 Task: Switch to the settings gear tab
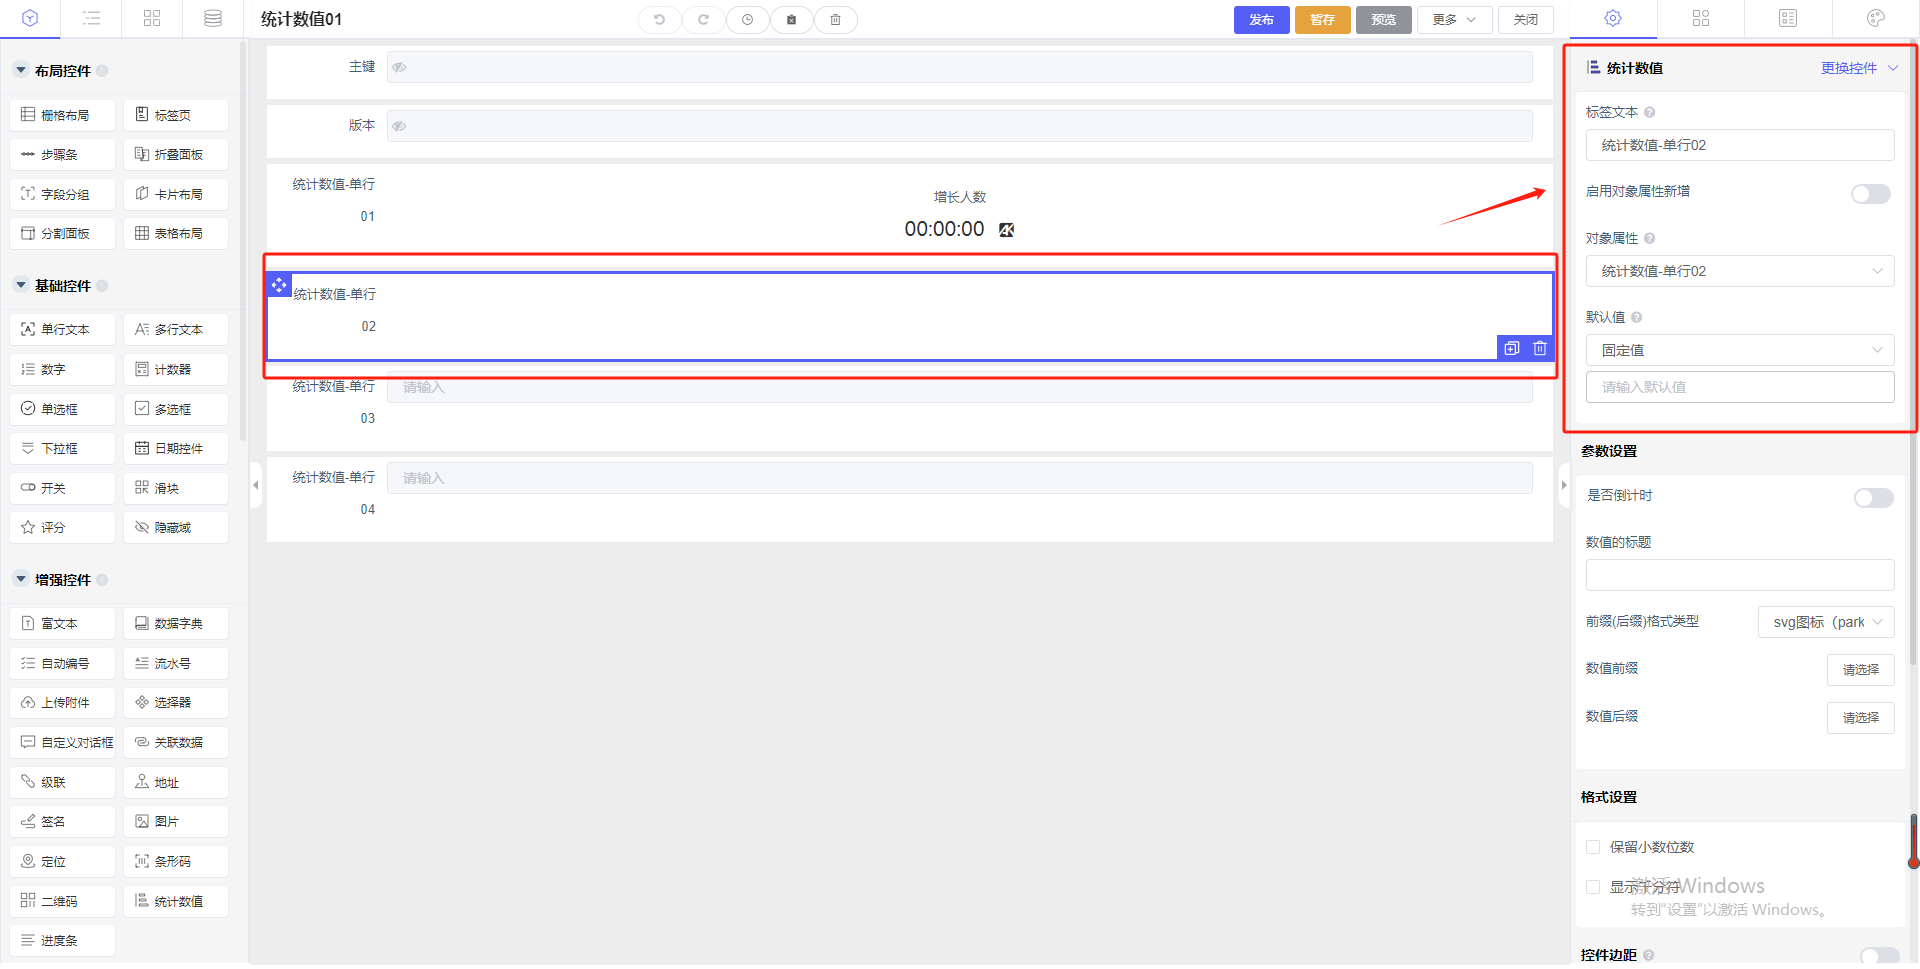(1612, 19)
